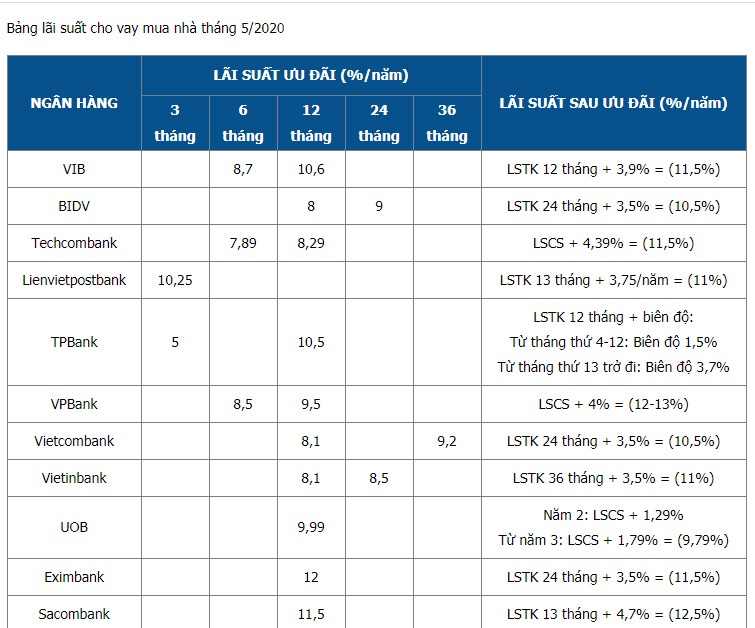Select the 36 tháng column header
This screenshot has width=755, height=628.
coord(447,123)
